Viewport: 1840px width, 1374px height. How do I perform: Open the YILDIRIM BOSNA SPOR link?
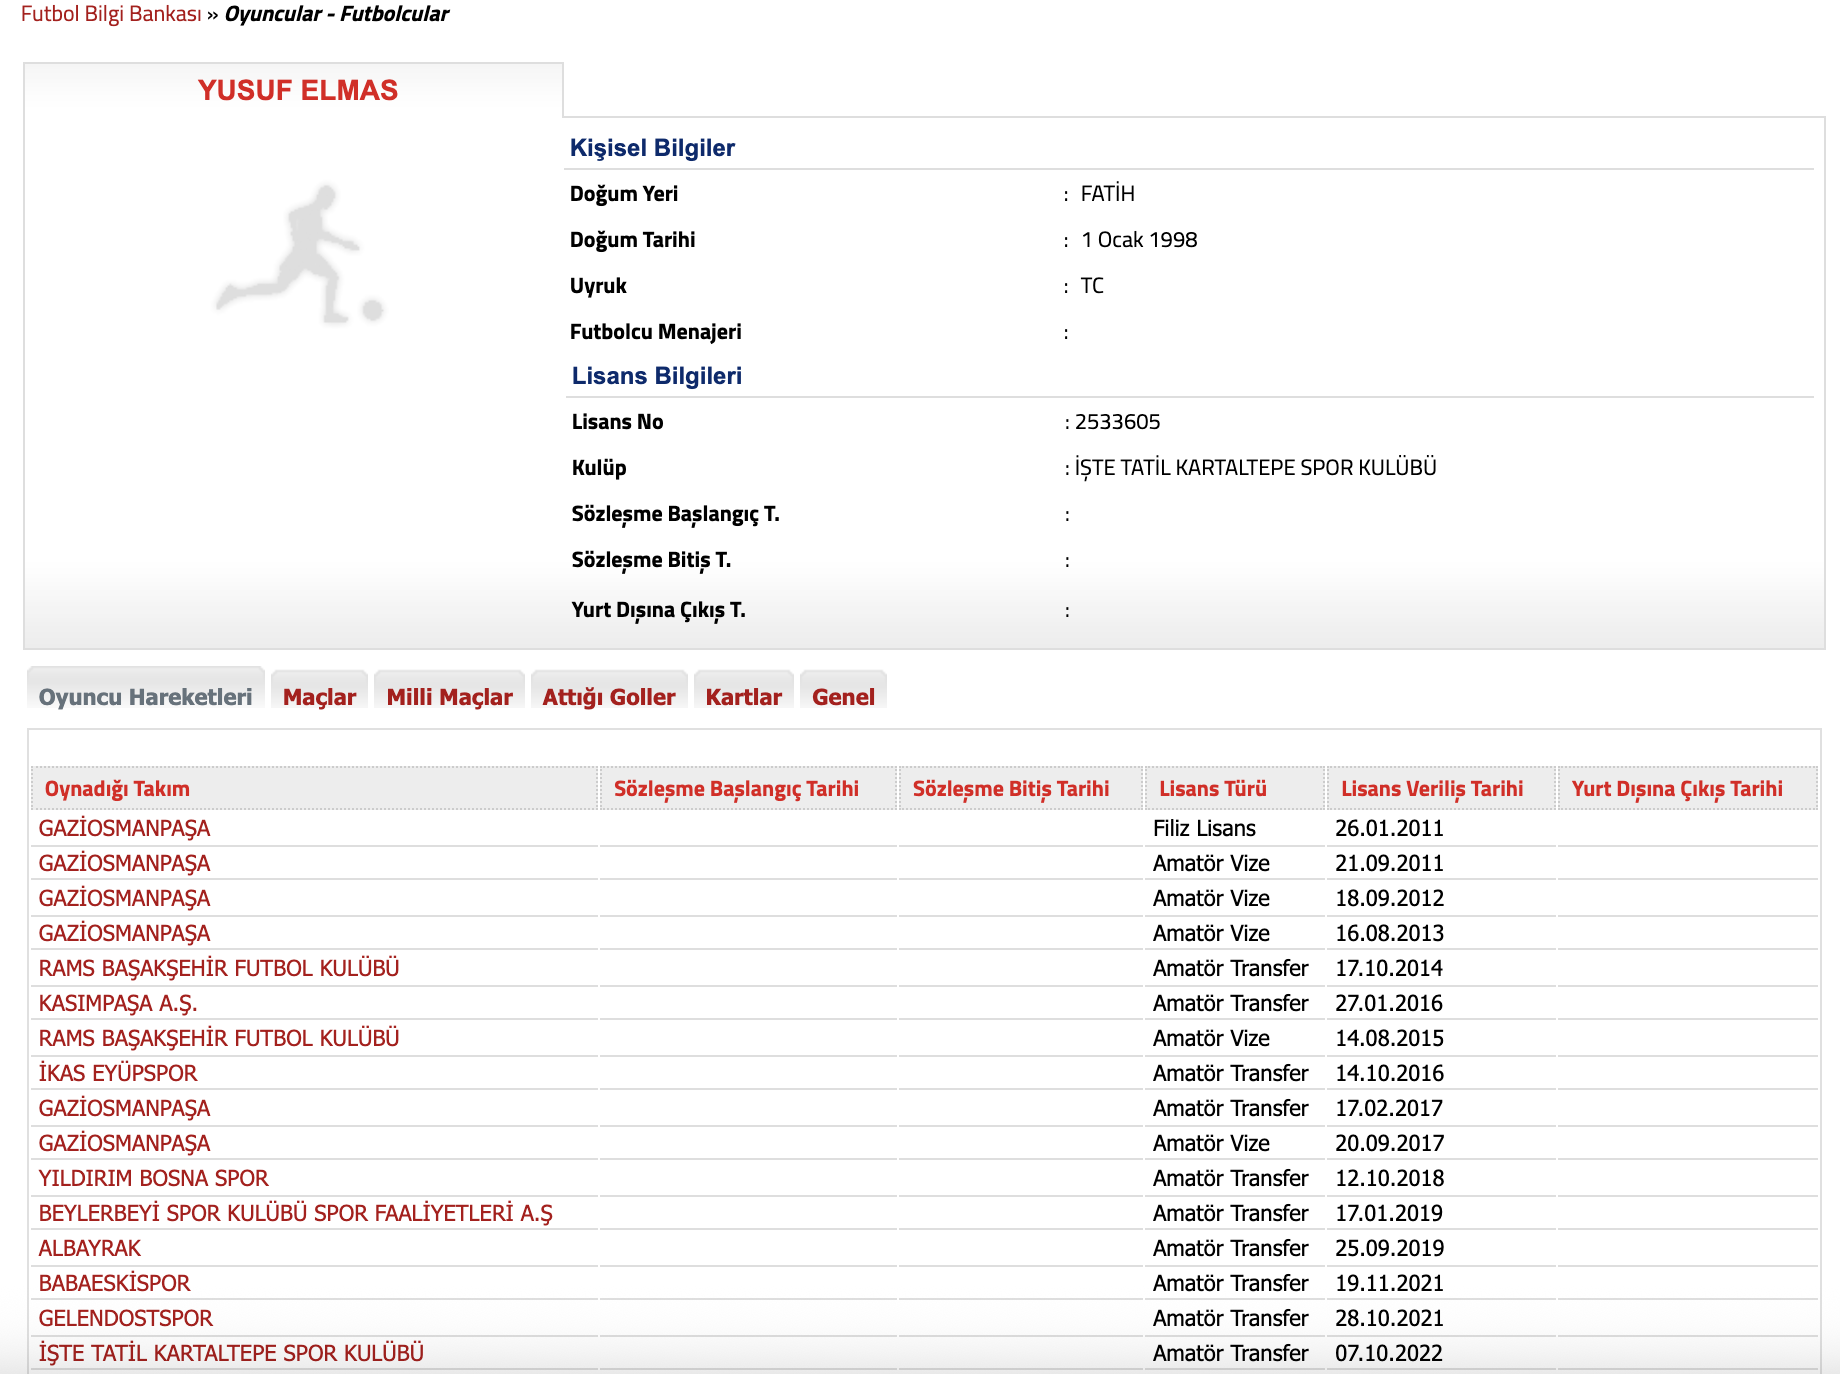pyautogui.click(x=153, y=1178)
